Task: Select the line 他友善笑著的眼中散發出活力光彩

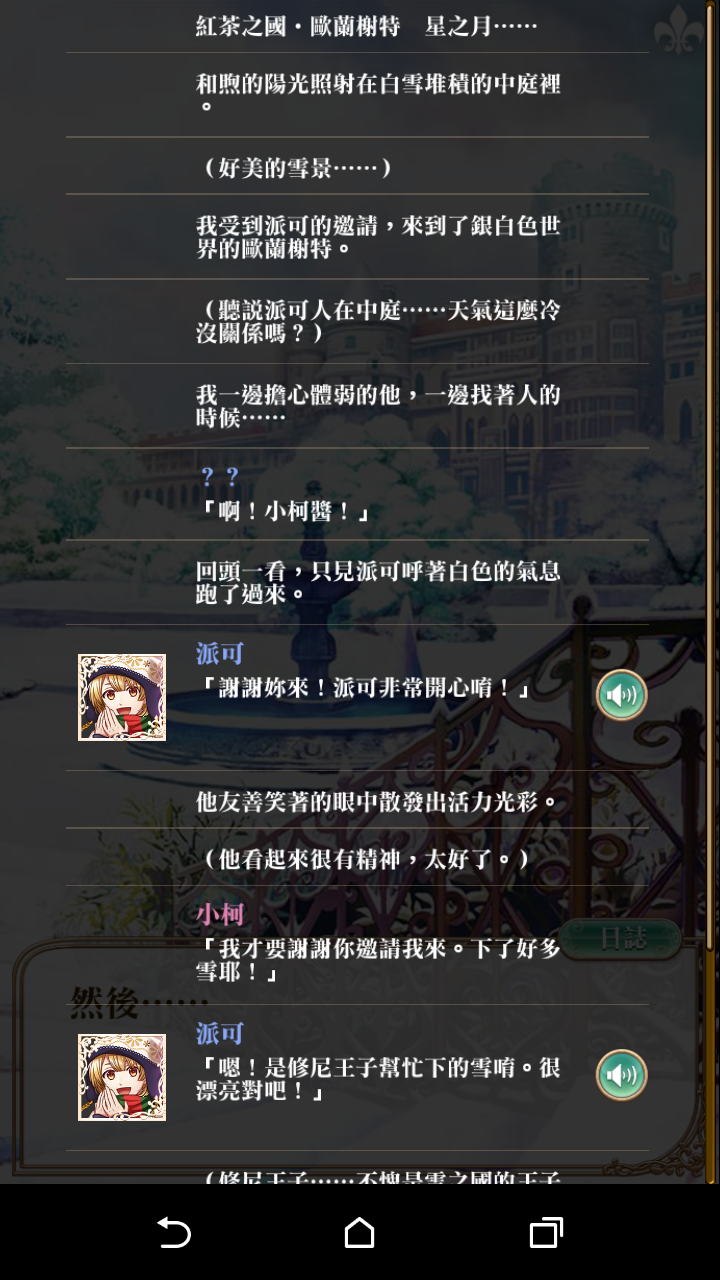Action: [357, 800]
